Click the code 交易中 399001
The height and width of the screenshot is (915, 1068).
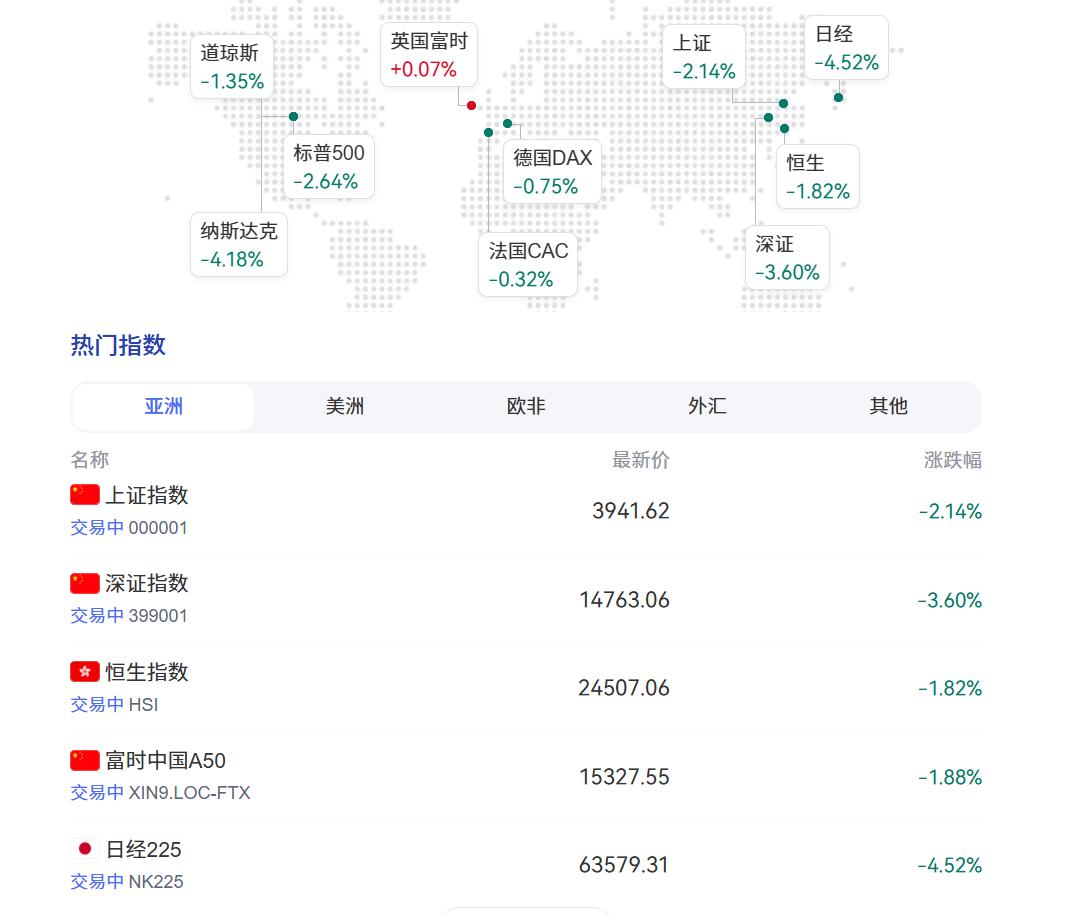coord(129,616)
